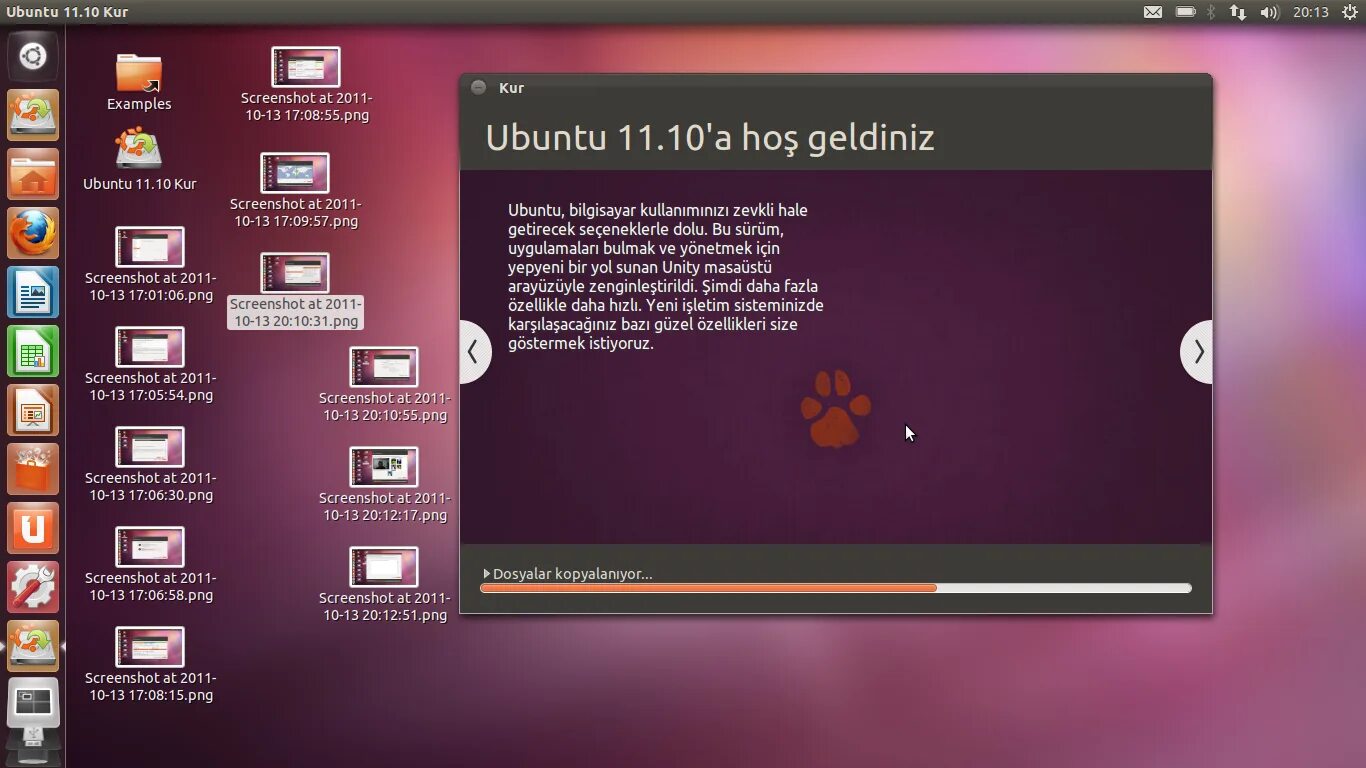Image resolution: width=1366 pixels, height=768 pixels.
Task: Open the sound volume indicator
Action: pyautogui.click(x=1269, y=12)
